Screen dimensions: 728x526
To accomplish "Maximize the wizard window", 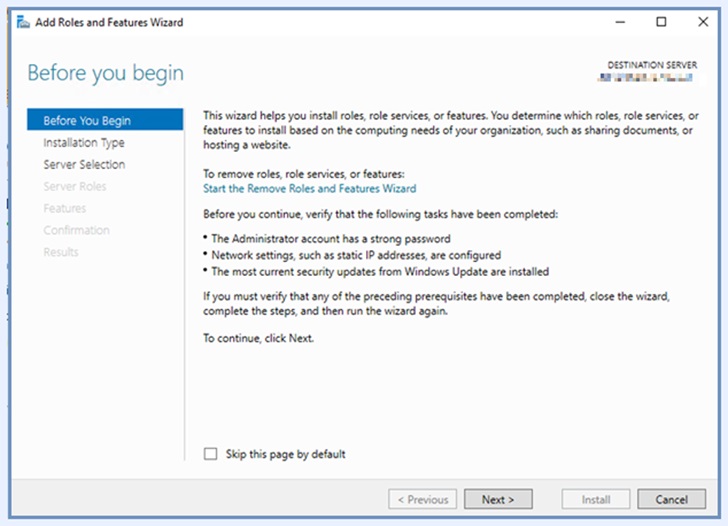I will [661, 22].
